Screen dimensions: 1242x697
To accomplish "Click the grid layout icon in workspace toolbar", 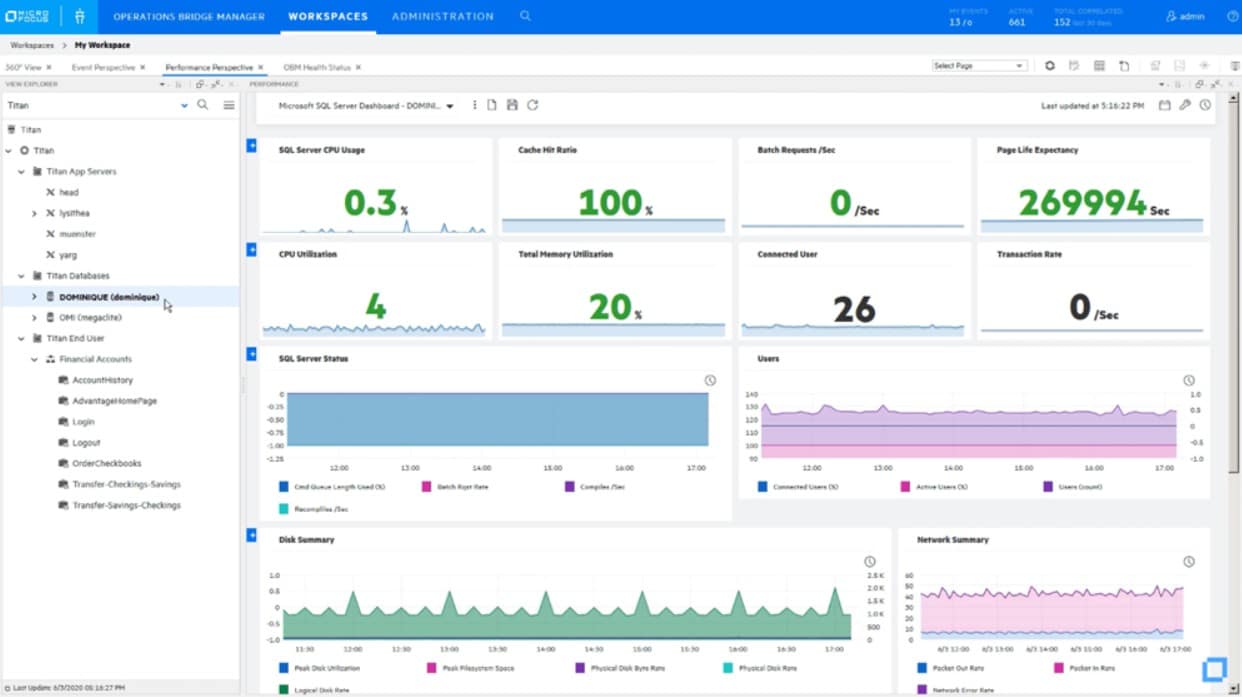I will click(x=1099, y=66).
